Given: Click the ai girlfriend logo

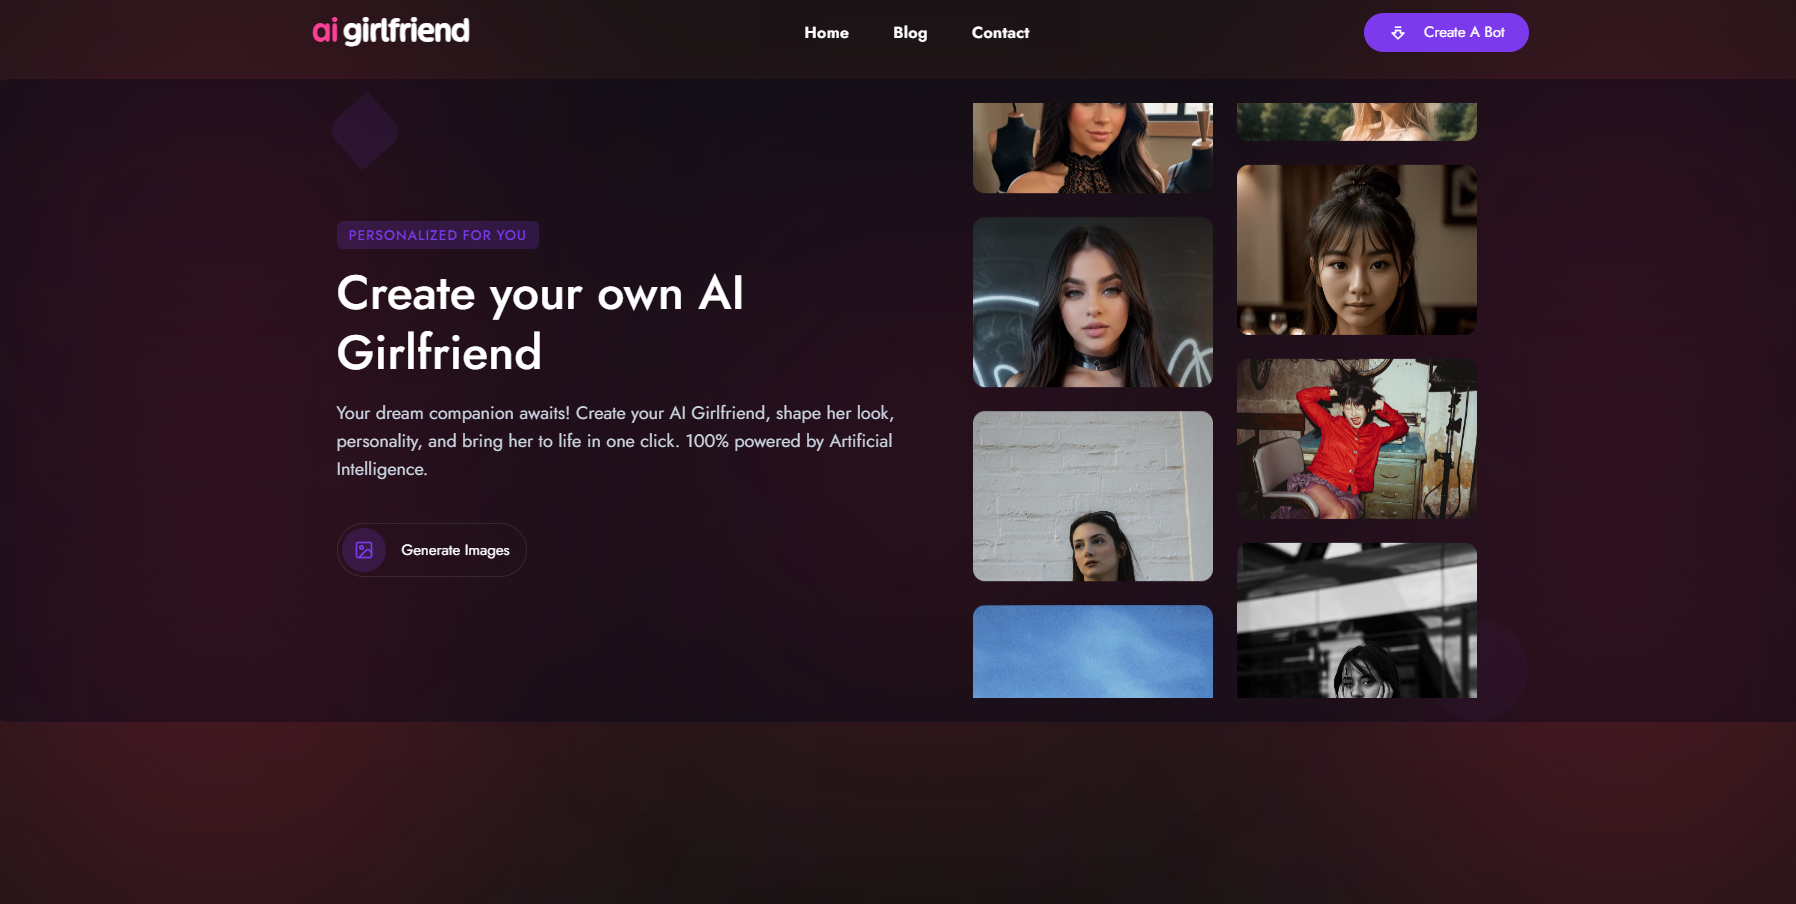Looking at the screenshot, I should coord(391,31).
